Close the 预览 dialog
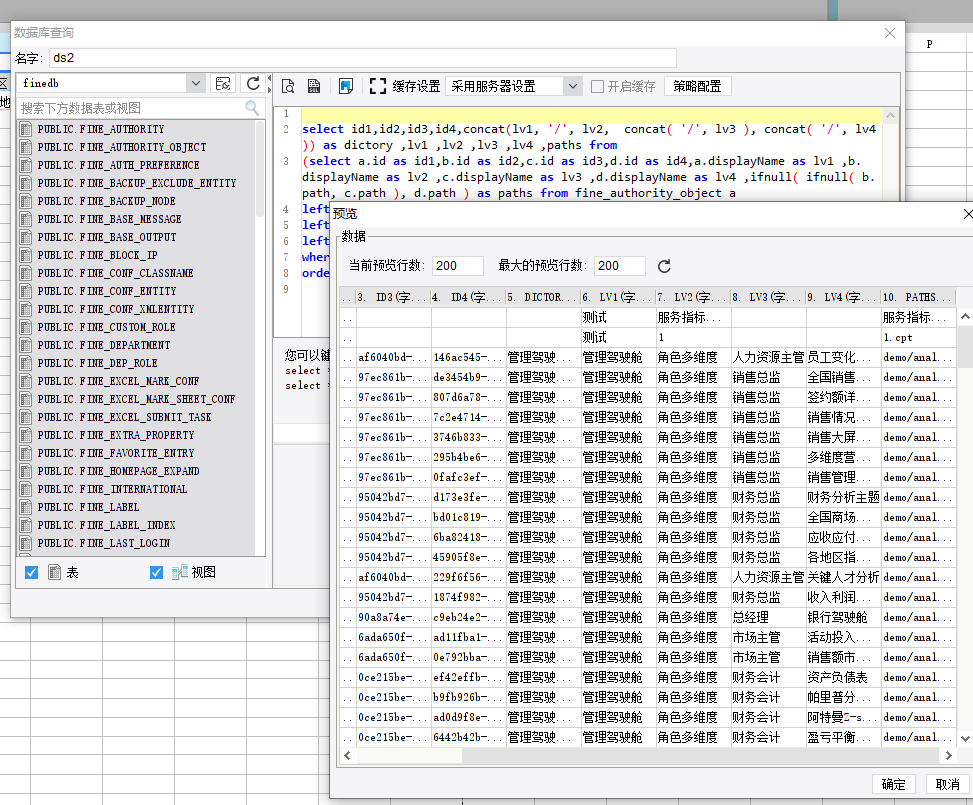The height and width of the screenshot is (805, 973). [967, 214]
